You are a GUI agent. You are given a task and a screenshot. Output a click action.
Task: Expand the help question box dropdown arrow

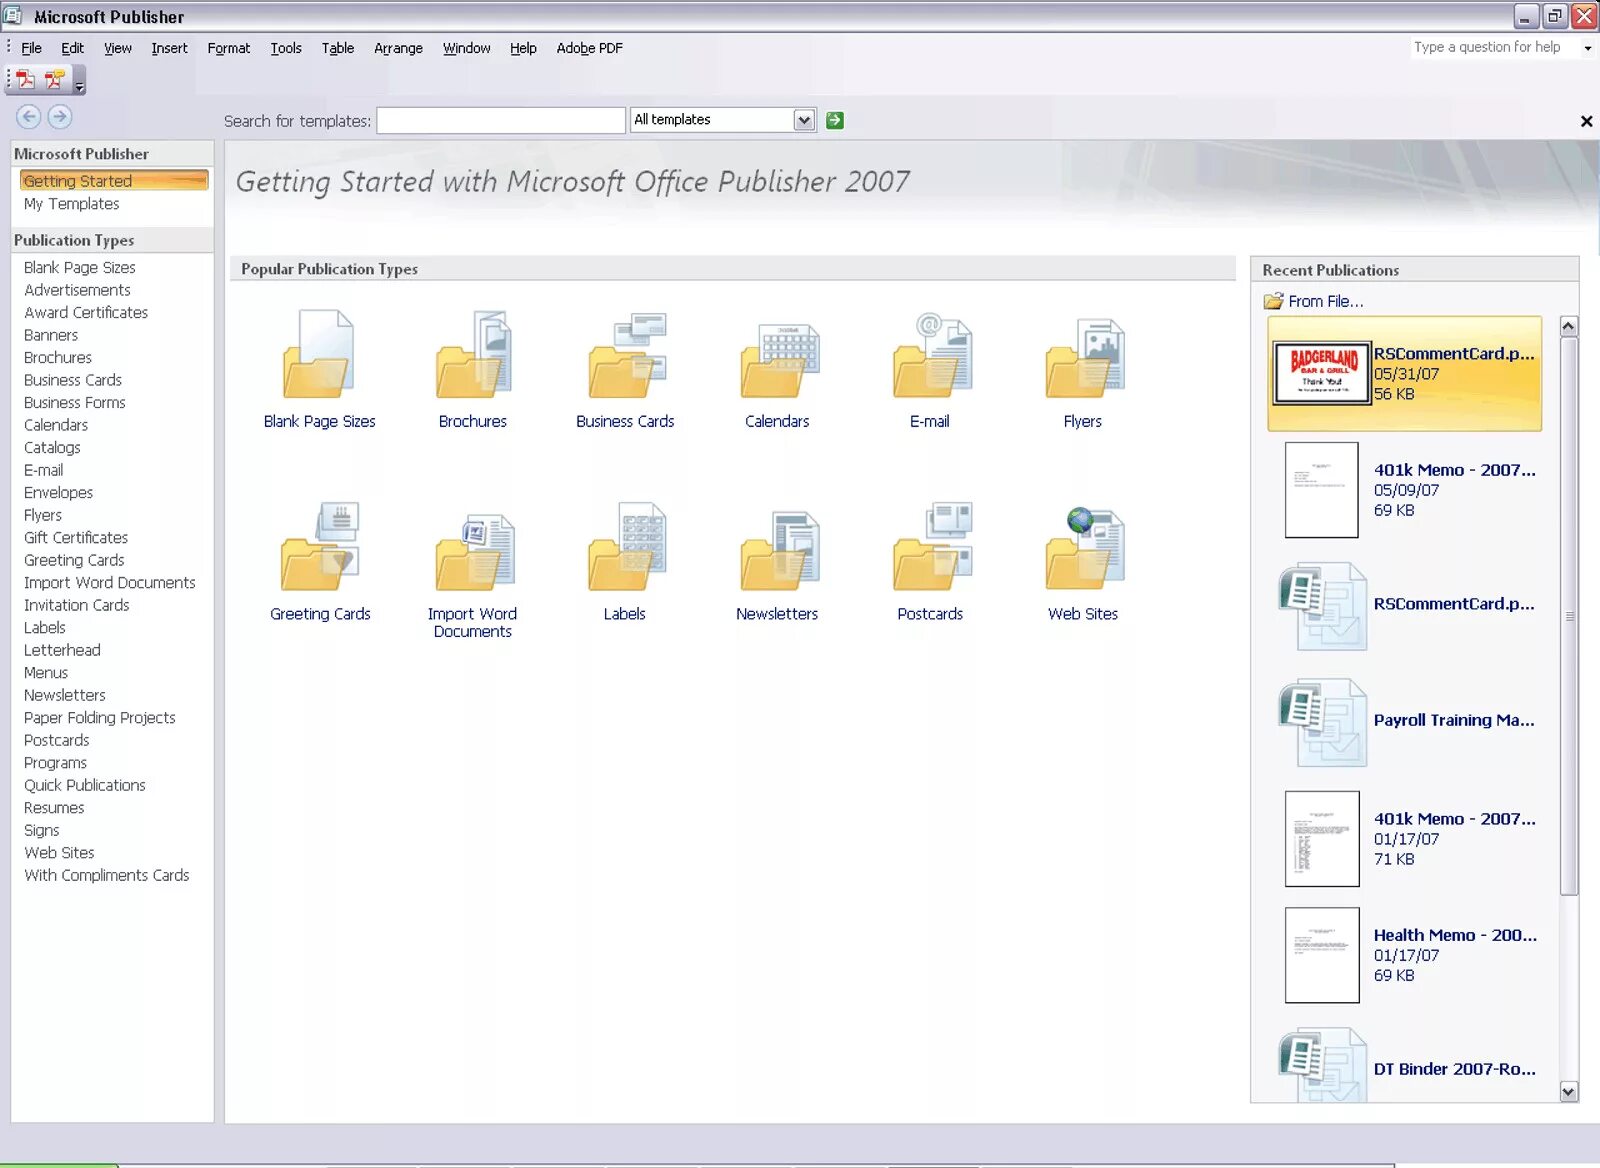tap(1587, 48)
